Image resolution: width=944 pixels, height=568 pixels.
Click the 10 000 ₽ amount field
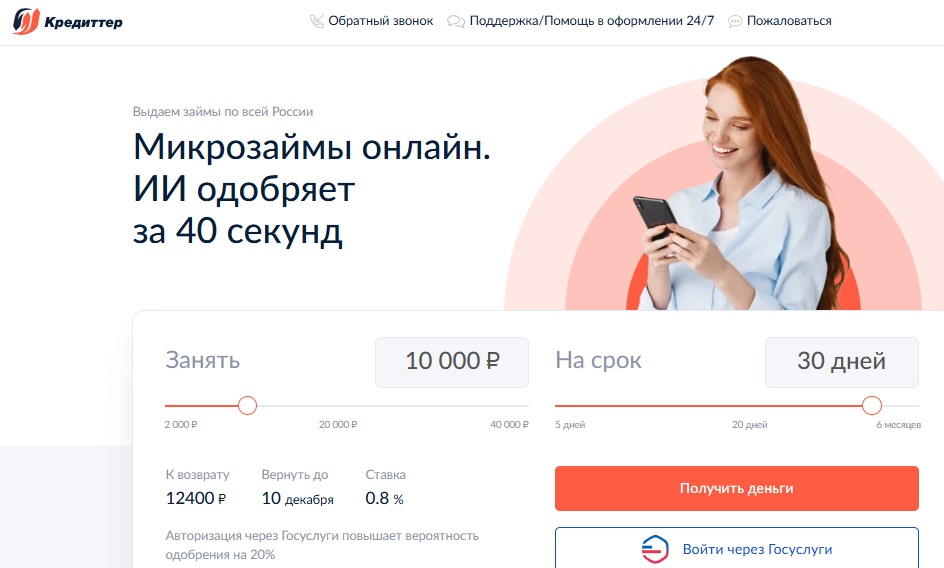452,362
